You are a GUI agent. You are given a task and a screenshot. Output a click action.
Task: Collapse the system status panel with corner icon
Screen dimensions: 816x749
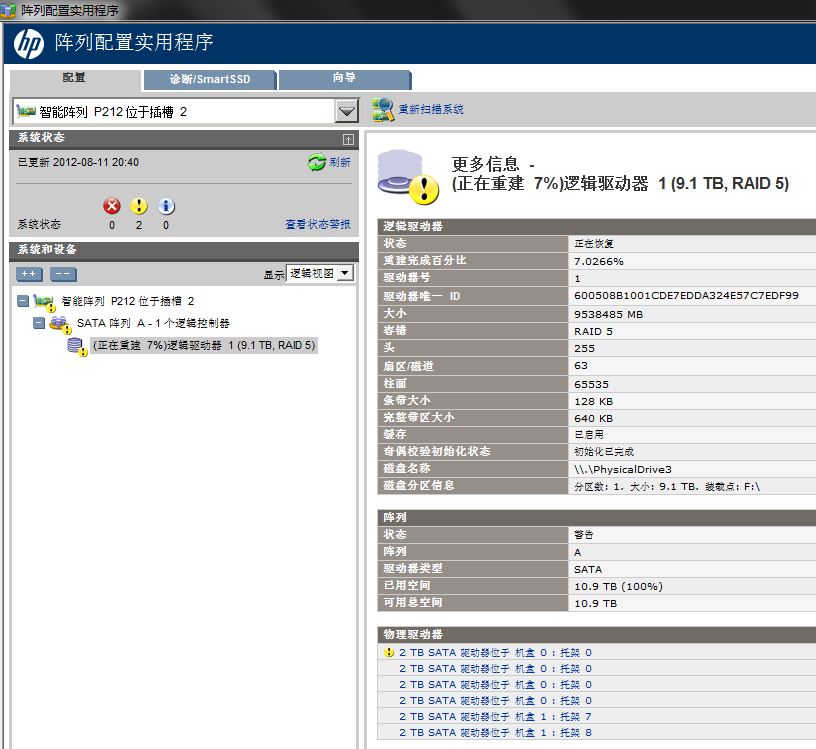[348, 139]
